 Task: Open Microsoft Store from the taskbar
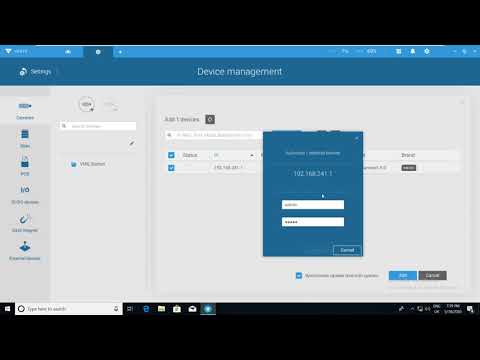click(x=177, y=309)
